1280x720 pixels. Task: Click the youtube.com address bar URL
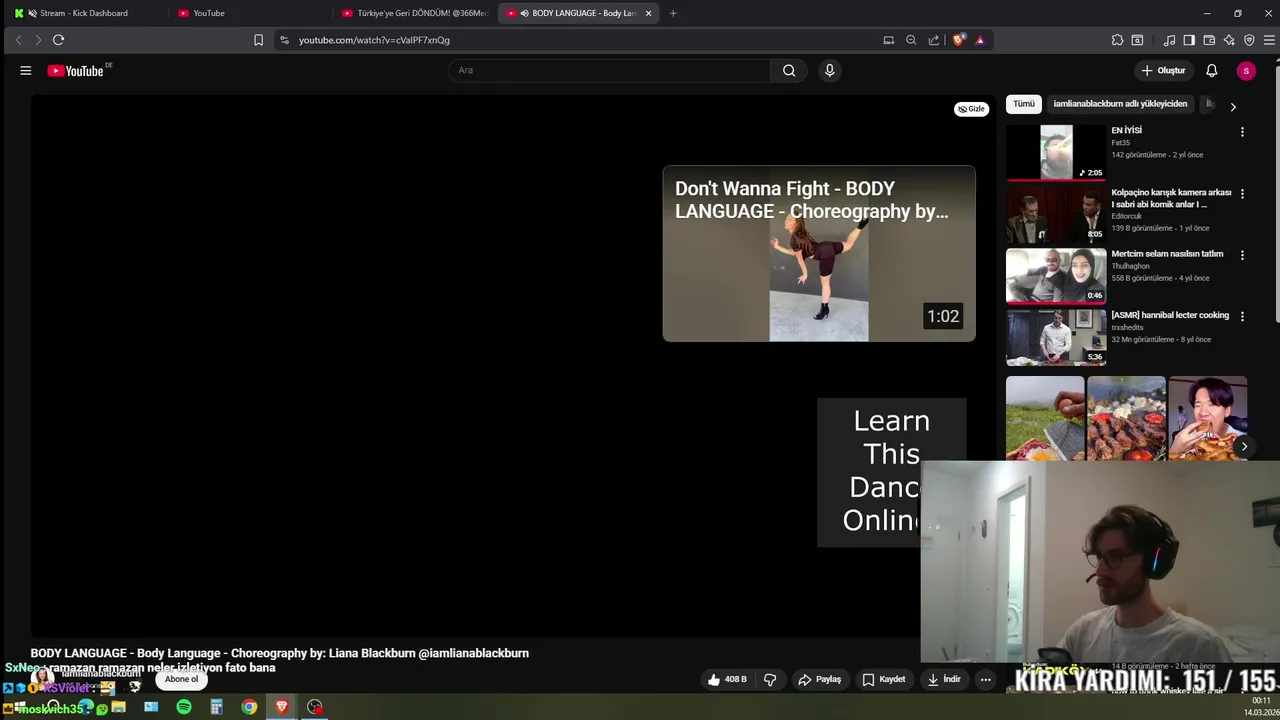(374, 40)
